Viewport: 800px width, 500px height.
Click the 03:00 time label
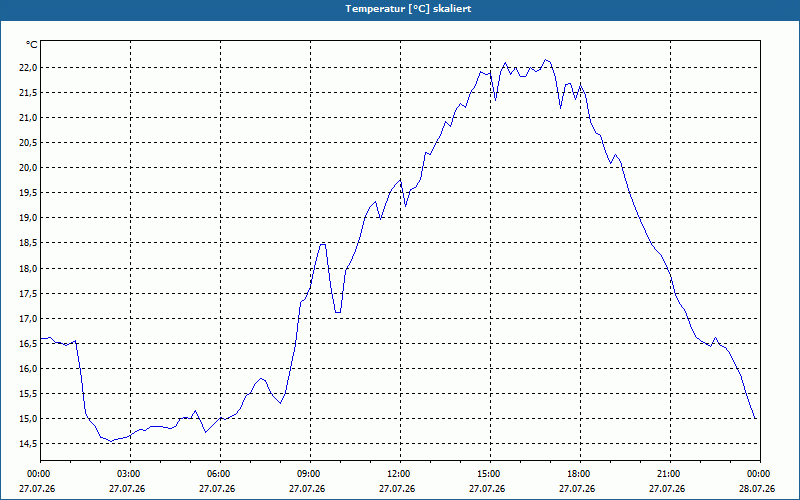pyautogui.click(x=130, y=474)
